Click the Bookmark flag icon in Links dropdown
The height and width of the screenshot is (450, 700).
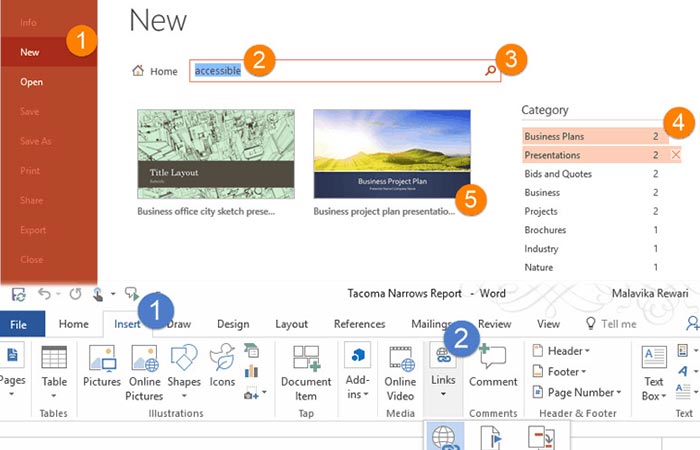point(491,438)
